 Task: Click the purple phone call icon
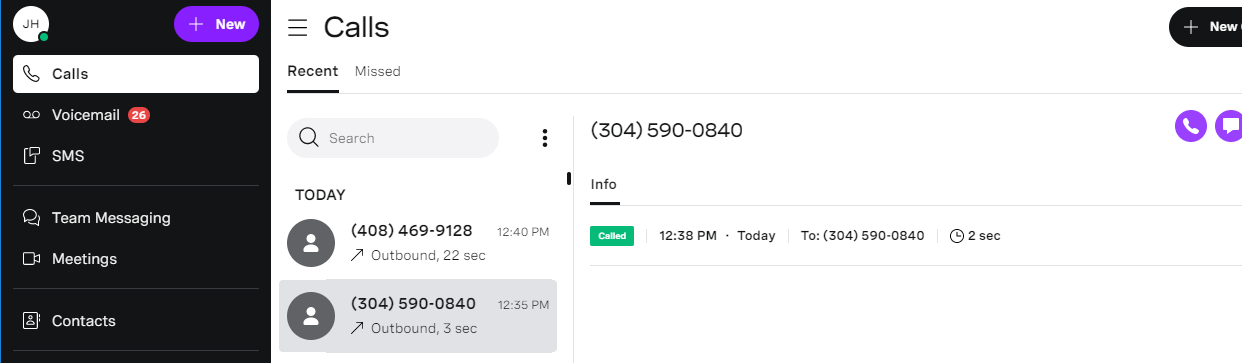coord(1190,126)
